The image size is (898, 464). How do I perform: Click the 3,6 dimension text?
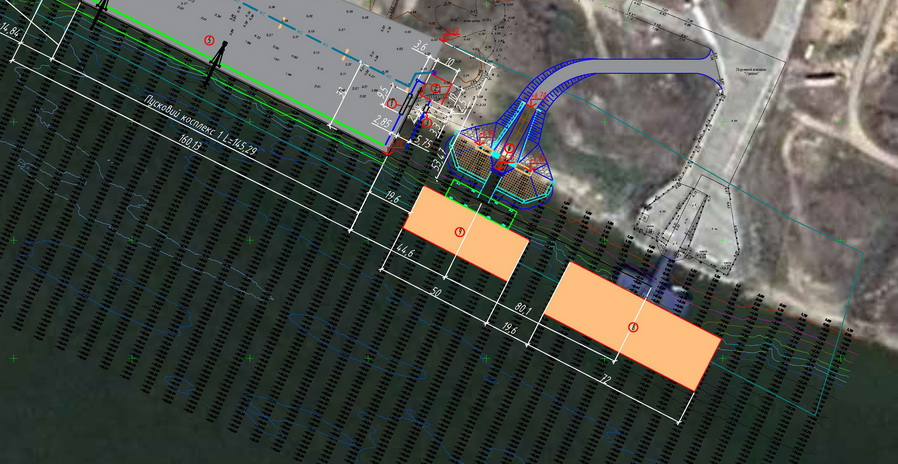420,47
